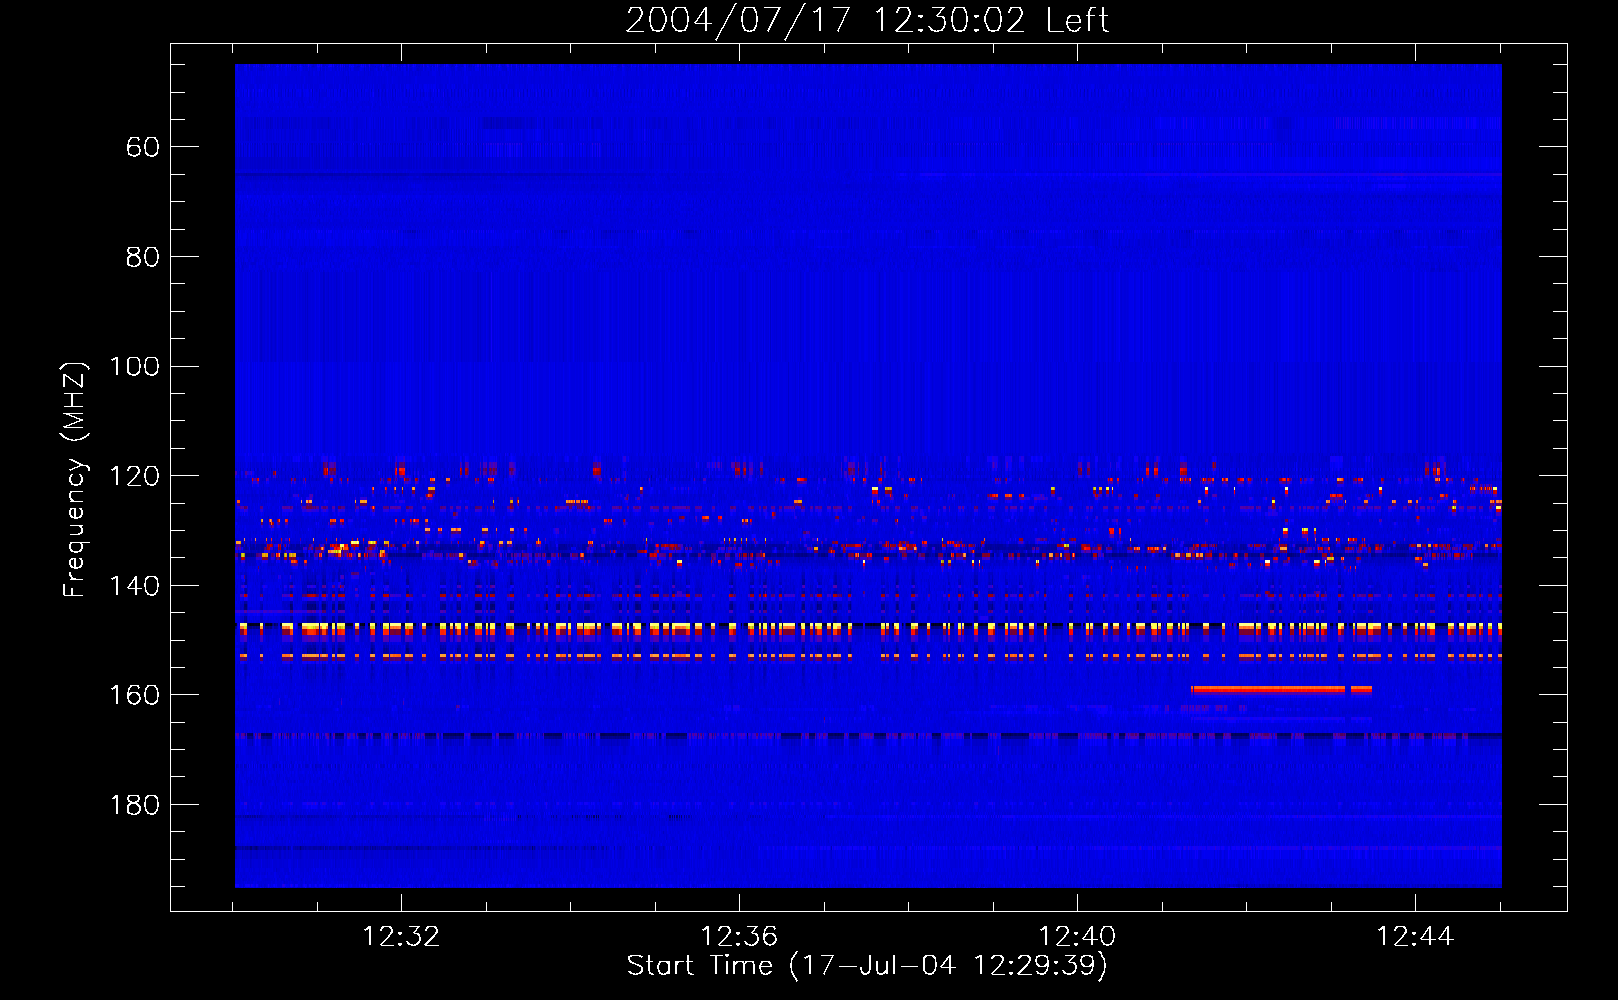Click the 12:32 time tick label
Image resolution: width=1618 pixels, height=1000 pixels.
click(401, 936)
